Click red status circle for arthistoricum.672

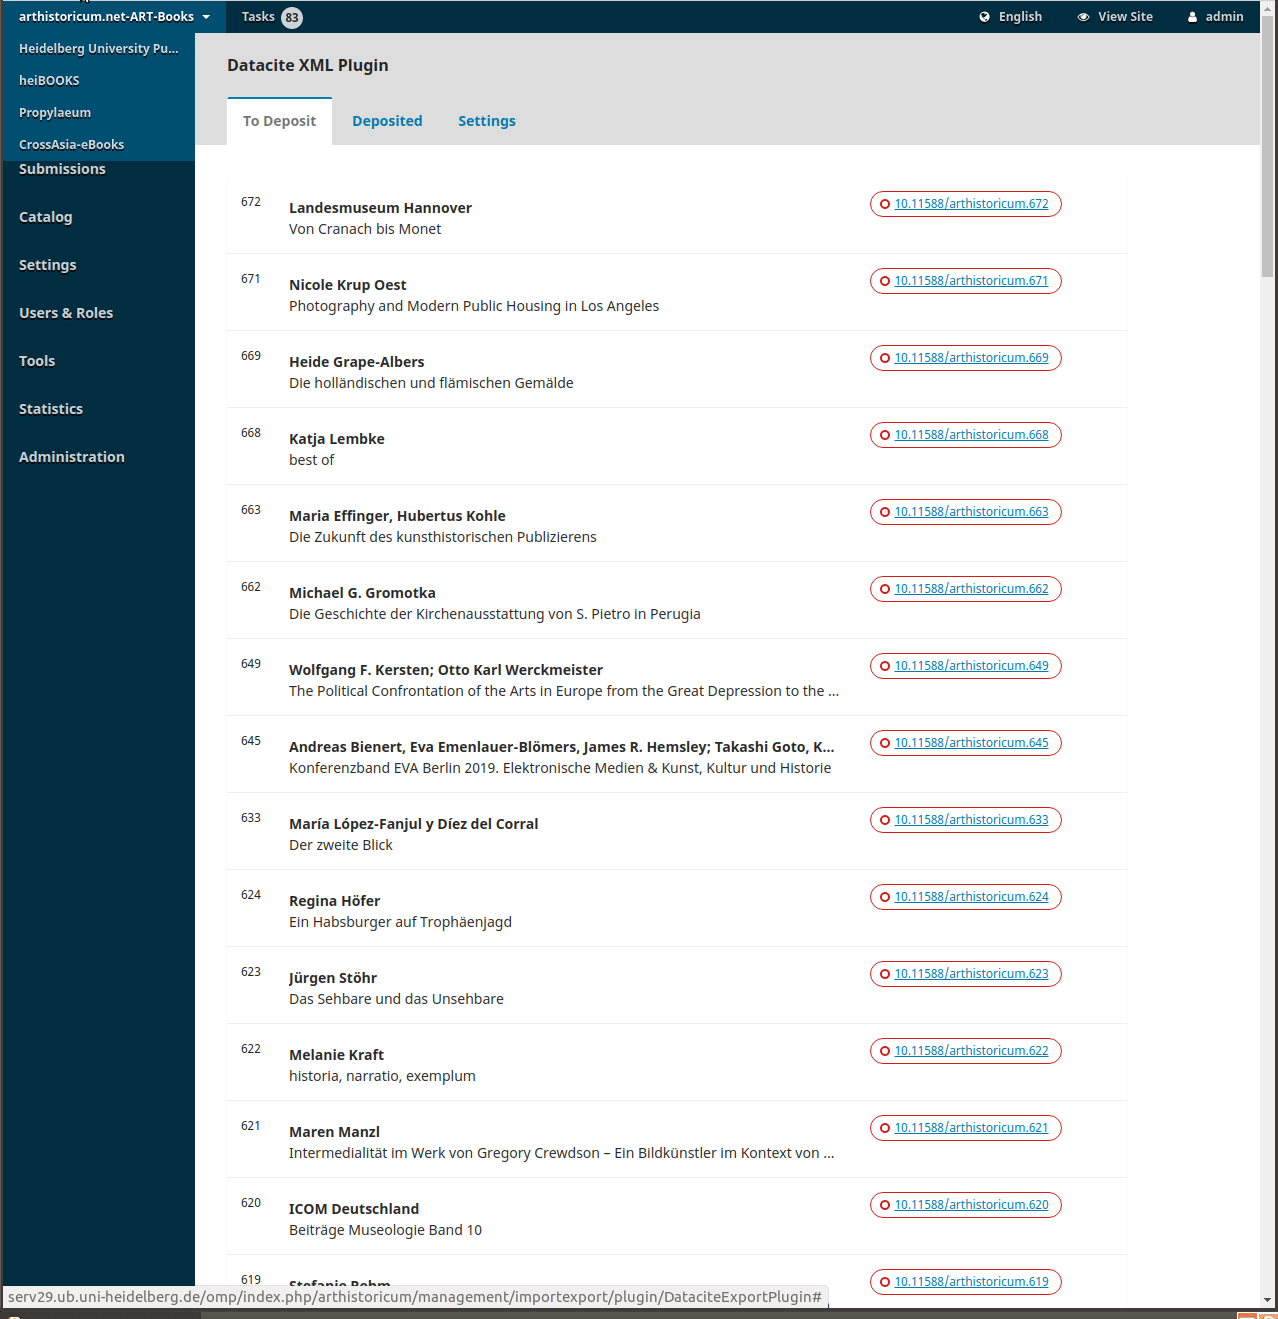point(885,204)
